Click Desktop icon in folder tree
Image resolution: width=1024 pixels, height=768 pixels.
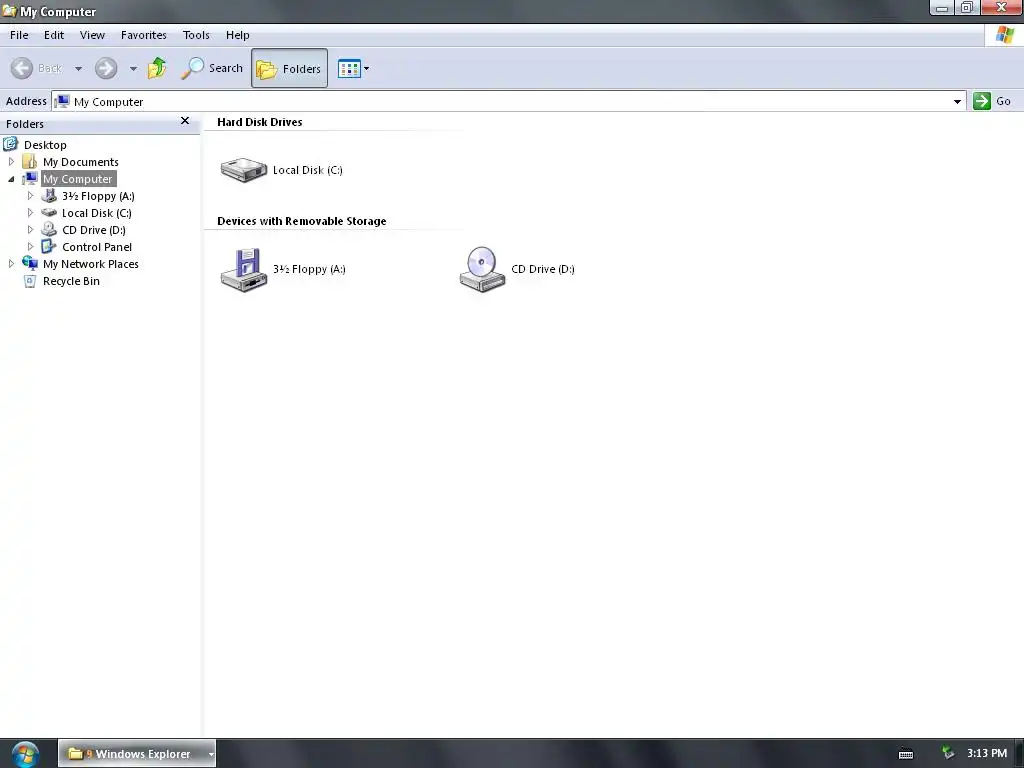(x=11, y=144)
